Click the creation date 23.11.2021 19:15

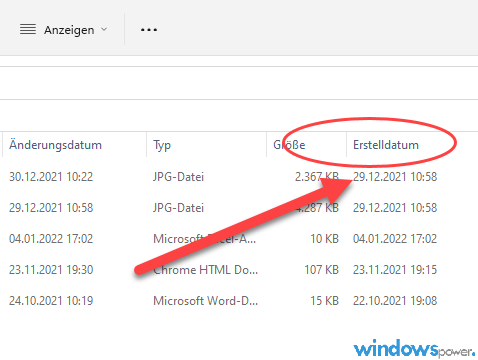click(395, 270)
